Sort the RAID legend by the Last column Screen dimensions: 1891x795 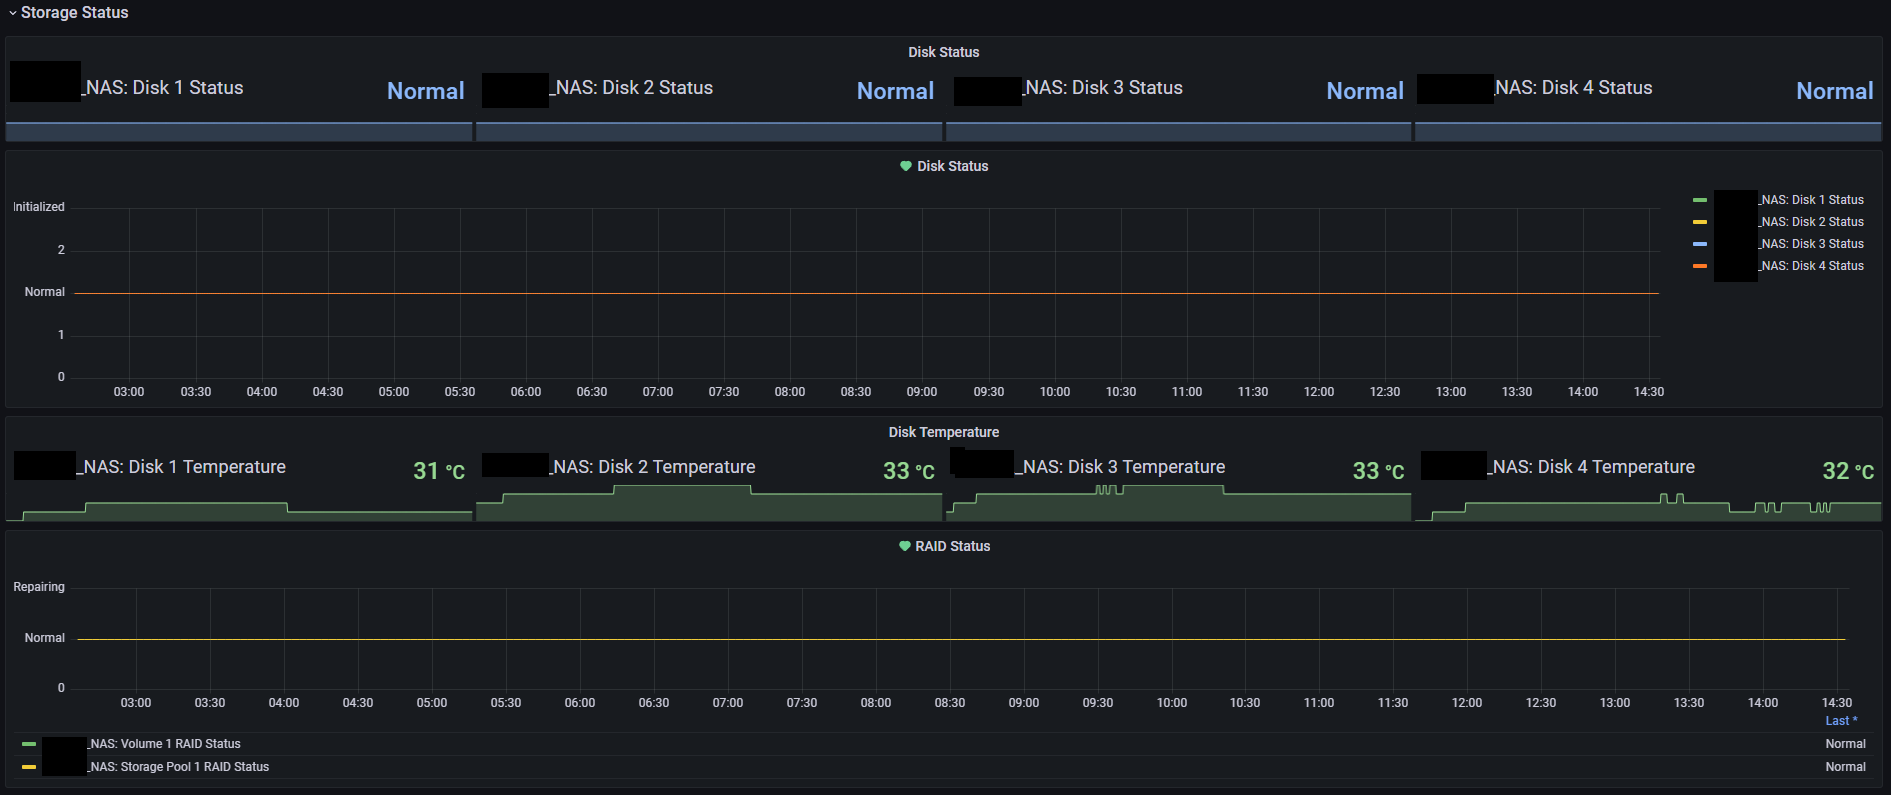[x=1840, y=721]
